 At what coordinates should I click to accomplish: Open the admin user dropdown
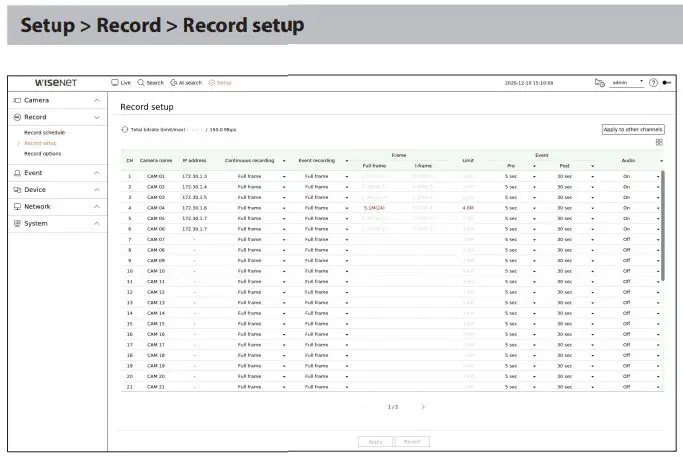pos(626,83)
